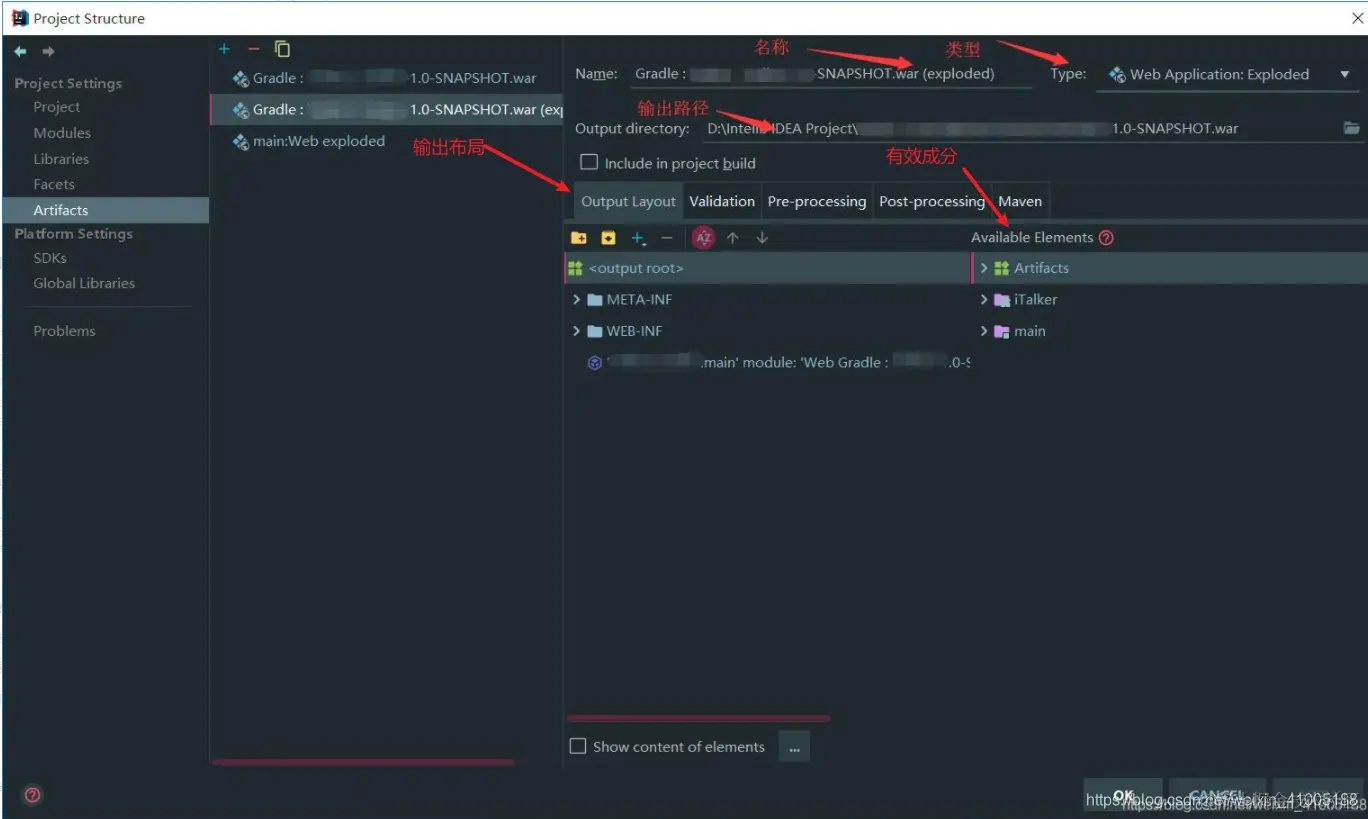The image size is (1368, 819).
Task: Click the back navigation arrow
Action: click(20, 51)
